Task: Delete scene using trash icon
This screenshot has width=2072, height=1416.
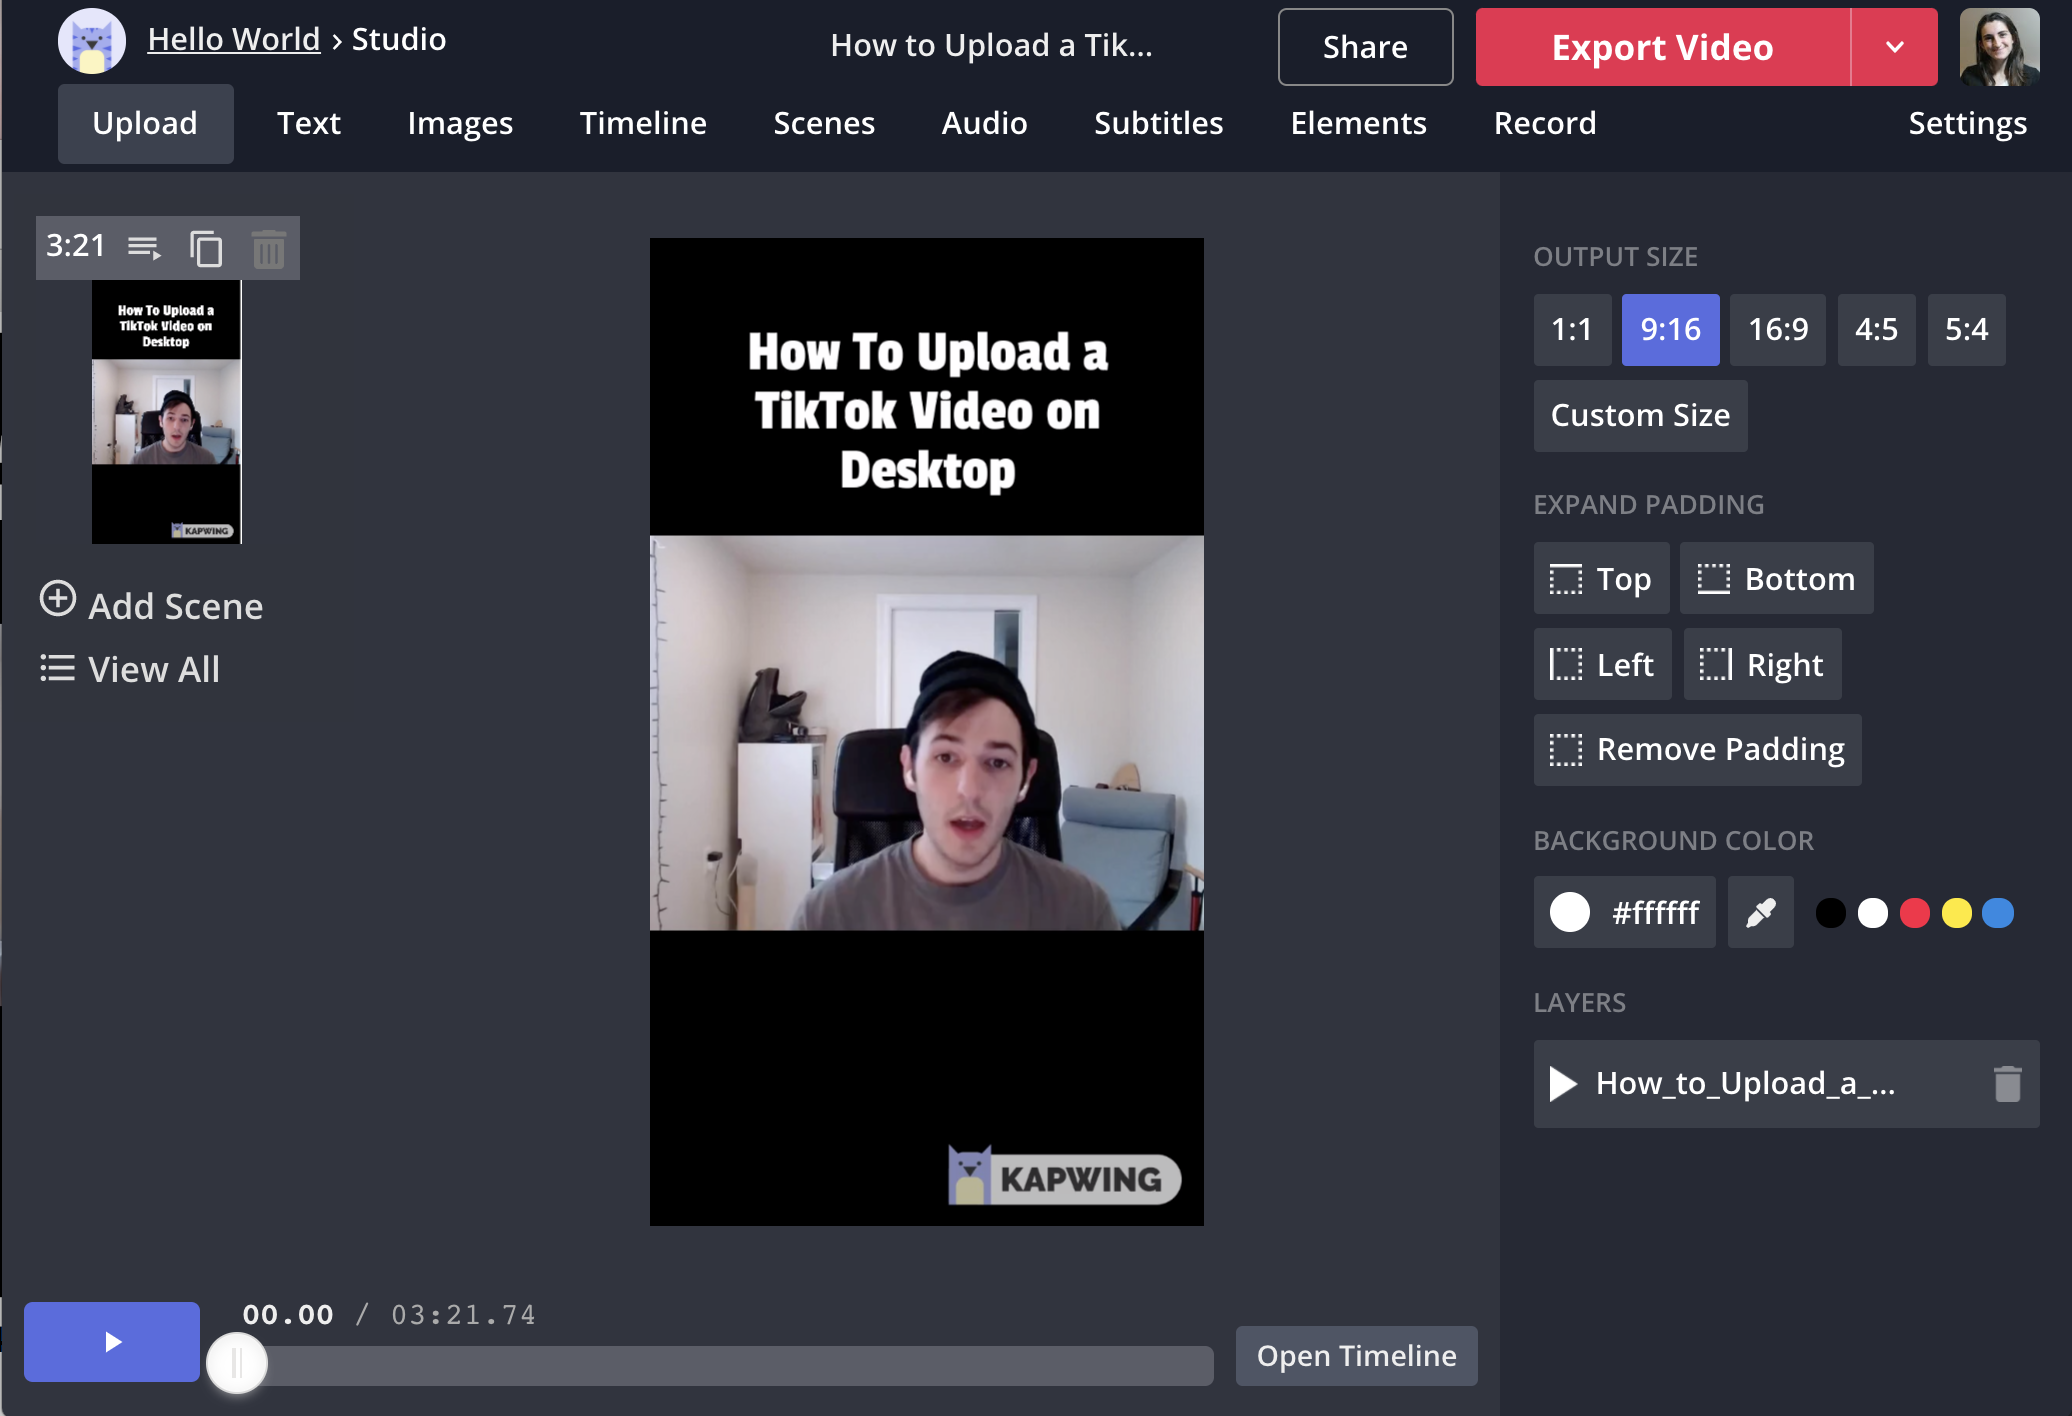Action: click(268, 249)
